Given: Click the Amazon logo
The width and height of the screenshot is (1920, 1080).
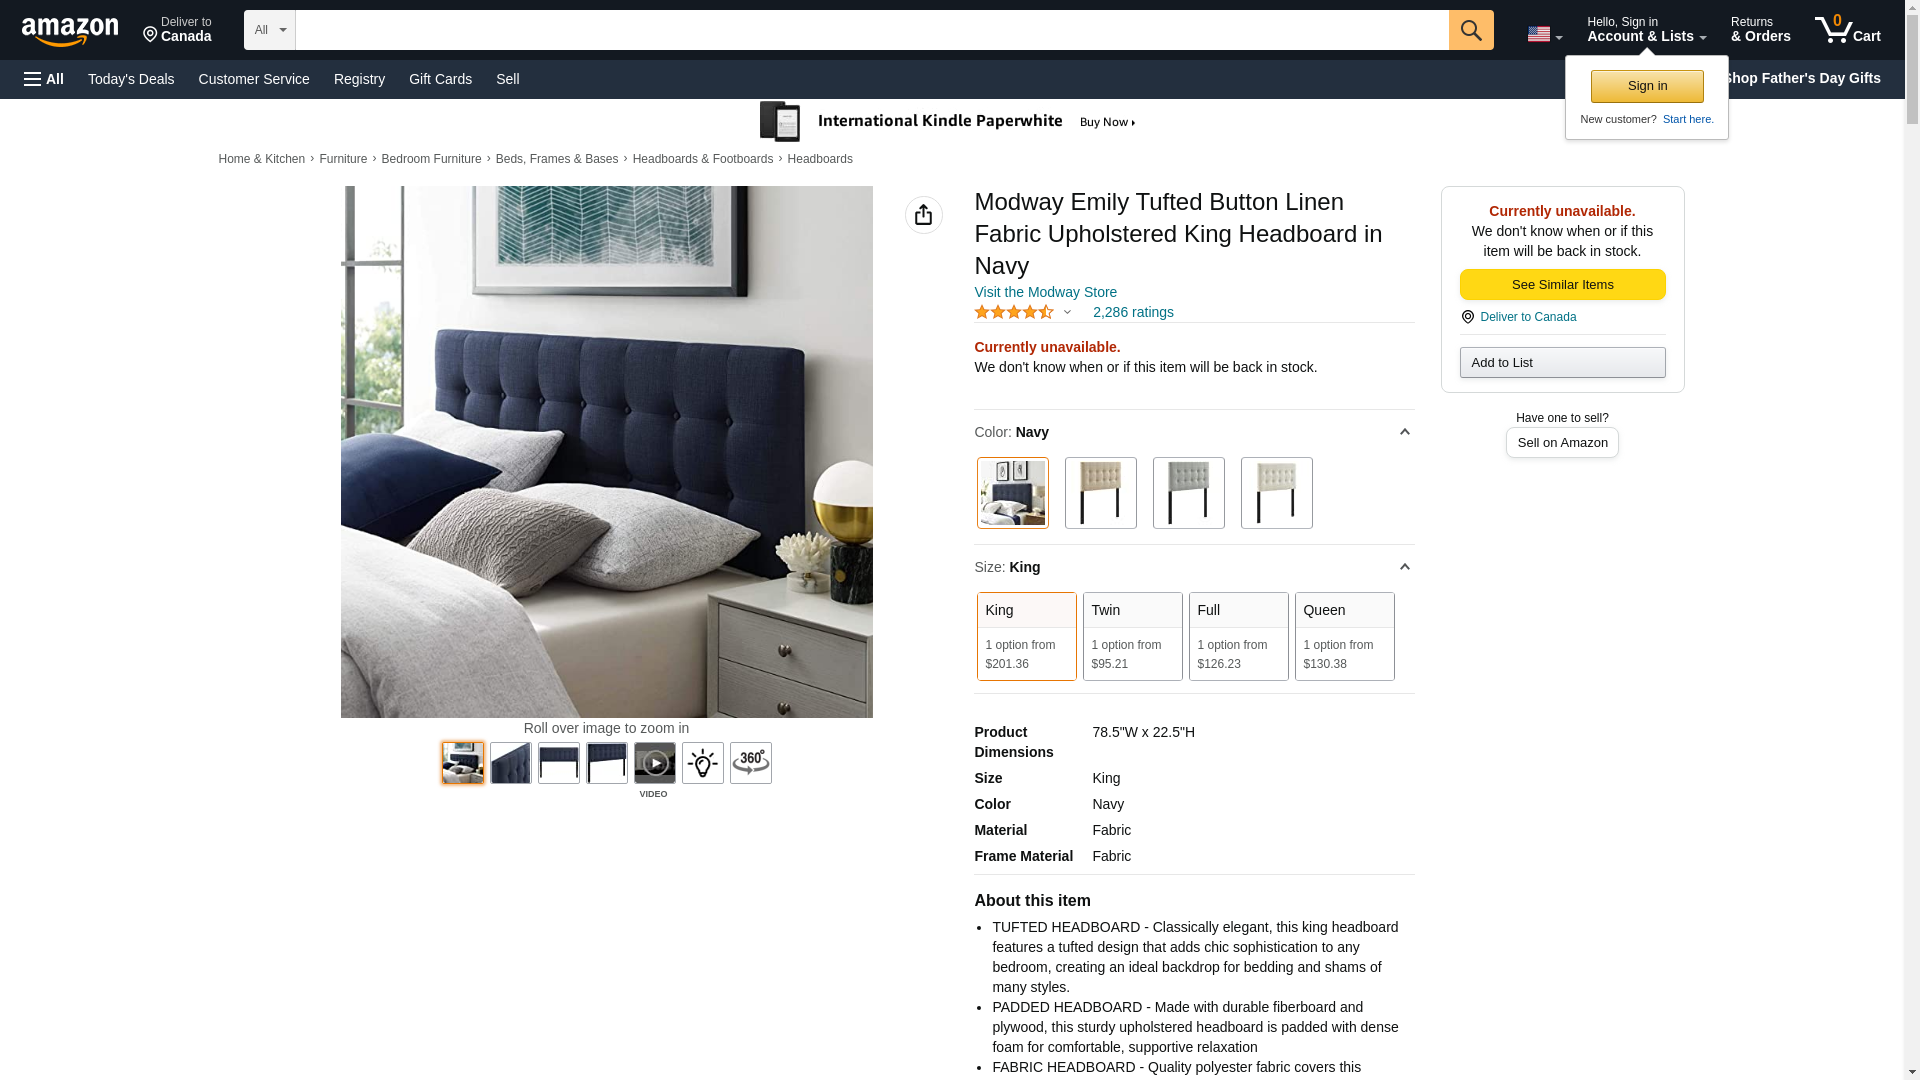Looking at the screenshot, I should [x=70, y=31].
